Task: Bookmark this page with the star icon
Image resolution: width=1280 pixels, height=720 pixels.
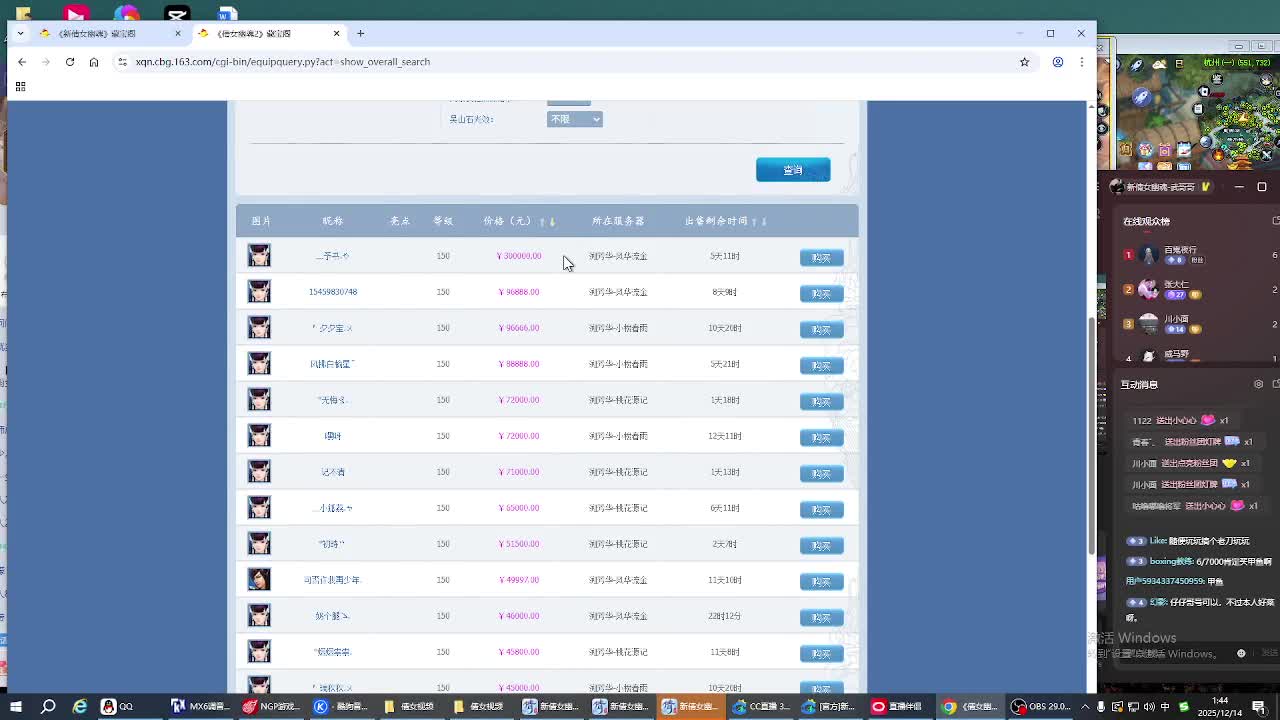Action: click(x=1024, y=62)
